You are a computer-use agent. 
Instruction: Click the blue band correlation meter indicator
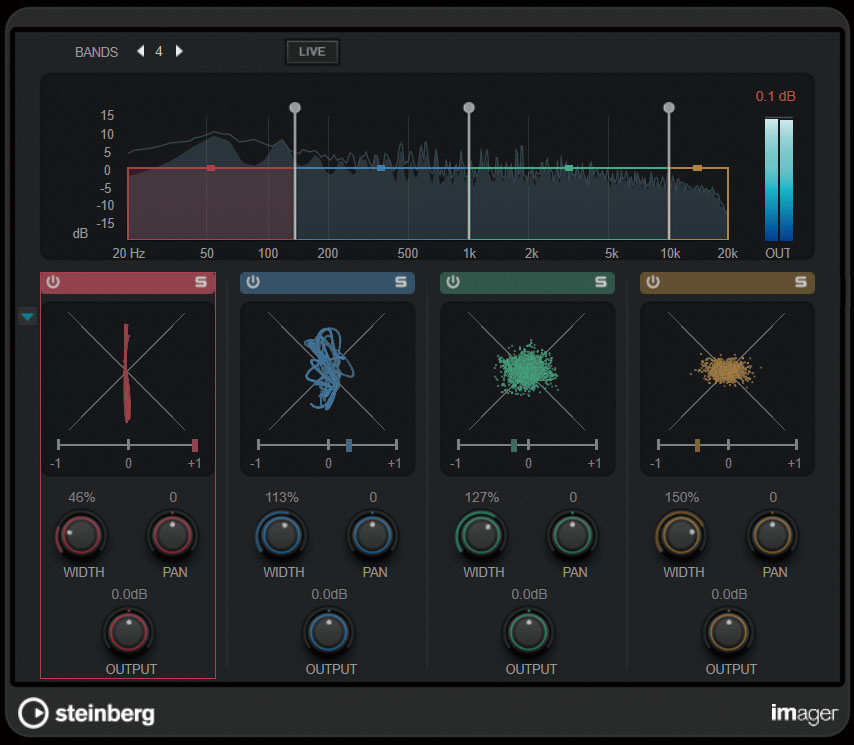(349, 445)
